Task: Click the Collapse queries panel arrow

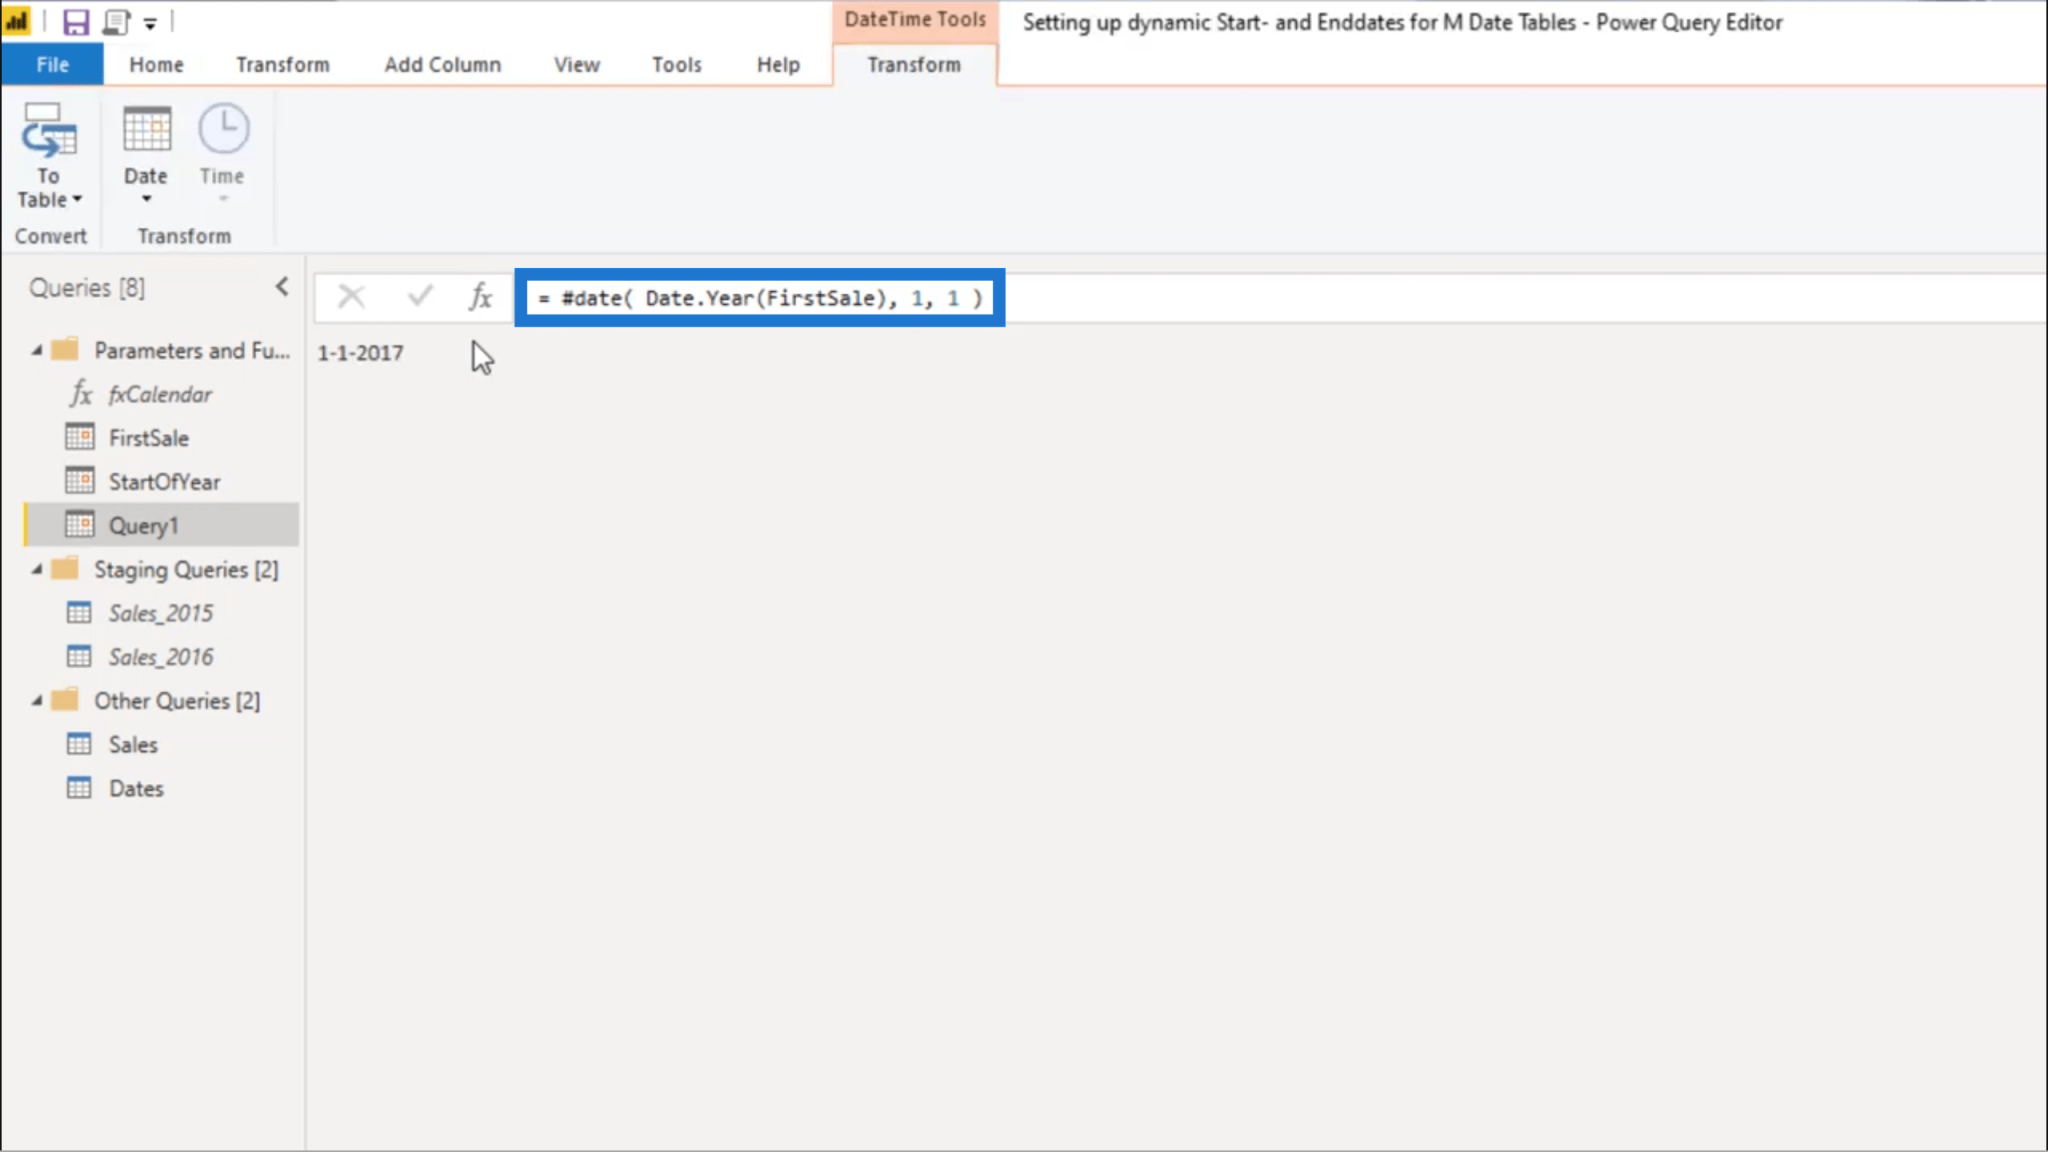Action: click(281, 287)
